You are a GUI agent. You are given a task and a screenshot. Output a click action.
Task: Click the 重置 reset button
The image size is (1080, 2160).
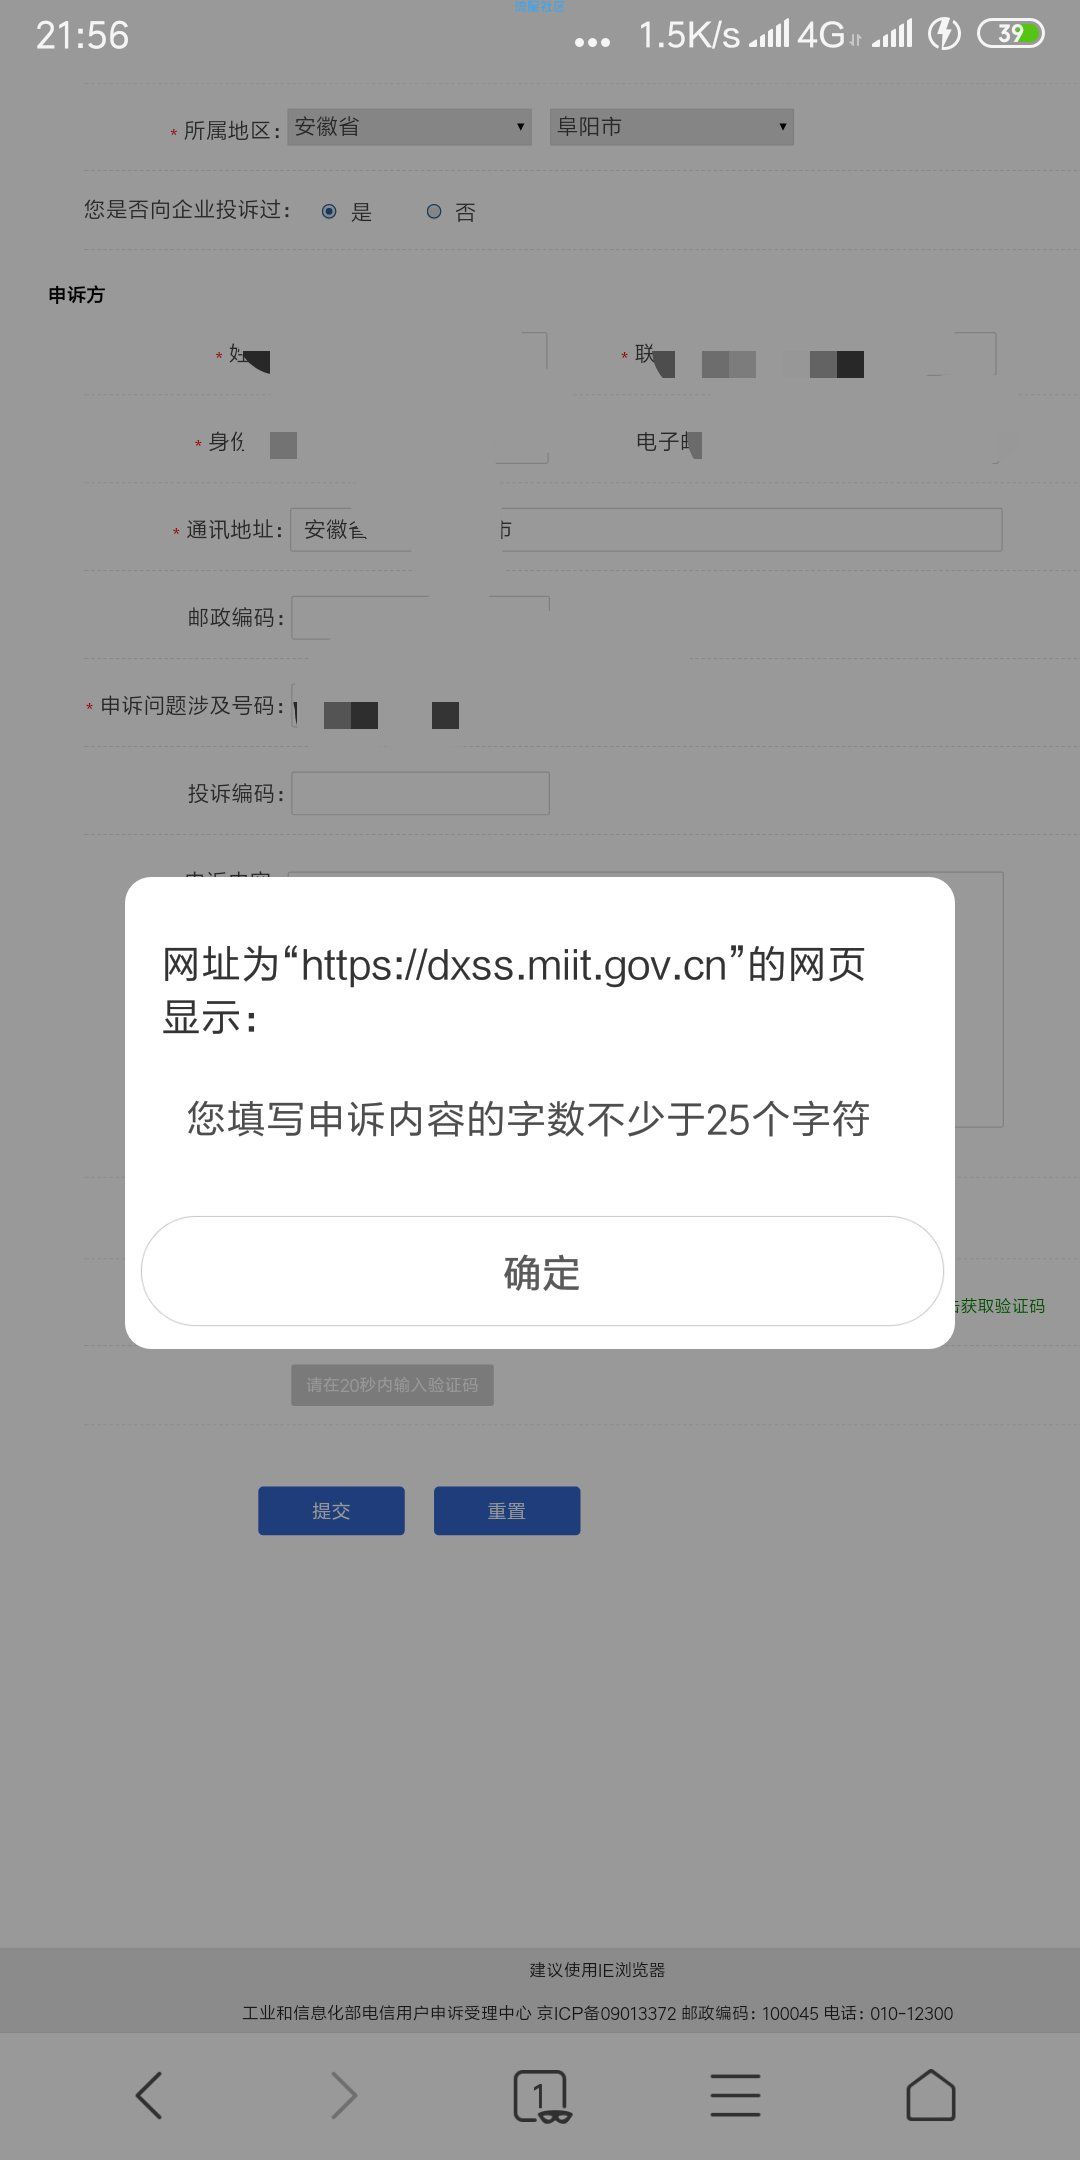[507, 1510]
